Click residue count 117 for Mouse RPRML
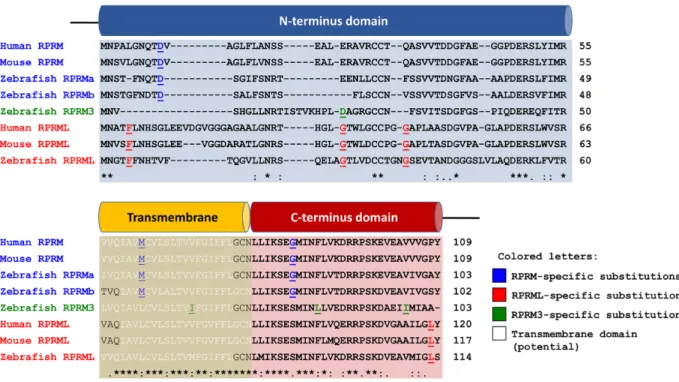Image resolution: width=679 pixels, height=382 pixels. click(x=462, y=341)
